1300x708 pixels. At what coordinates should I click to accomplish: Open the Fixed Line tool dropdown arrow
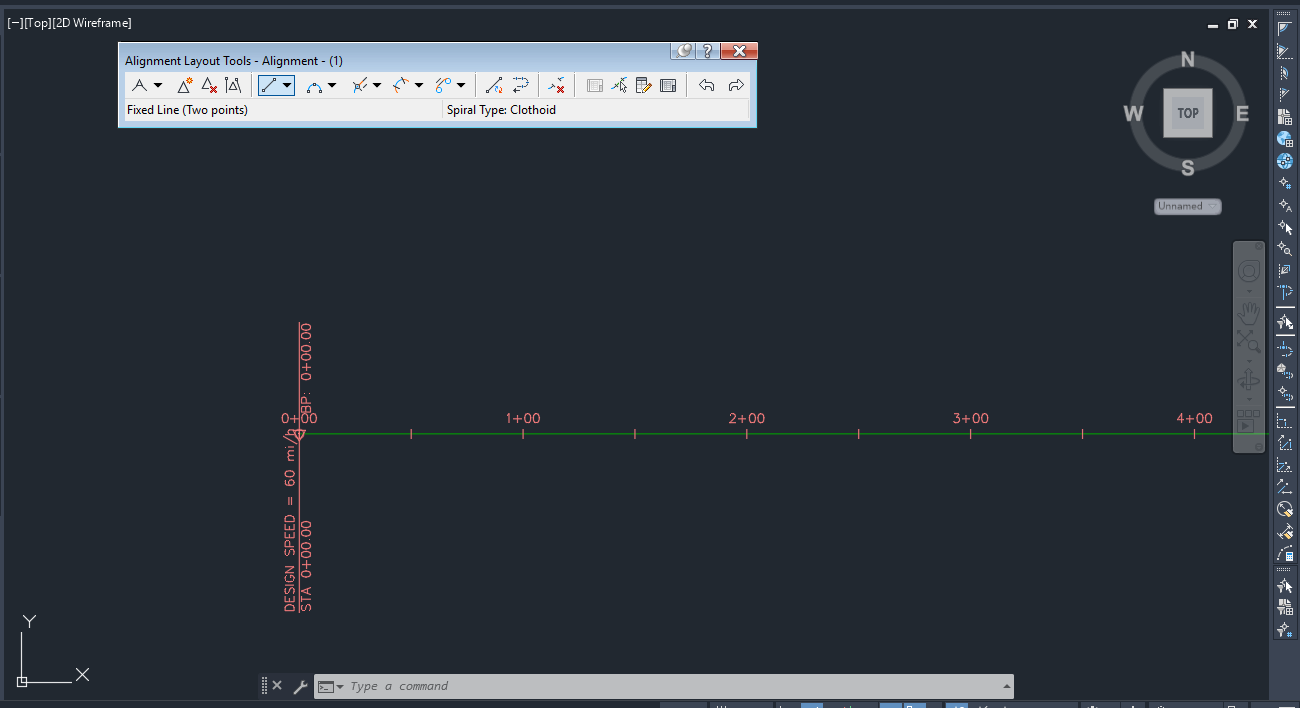coord(286,85)
